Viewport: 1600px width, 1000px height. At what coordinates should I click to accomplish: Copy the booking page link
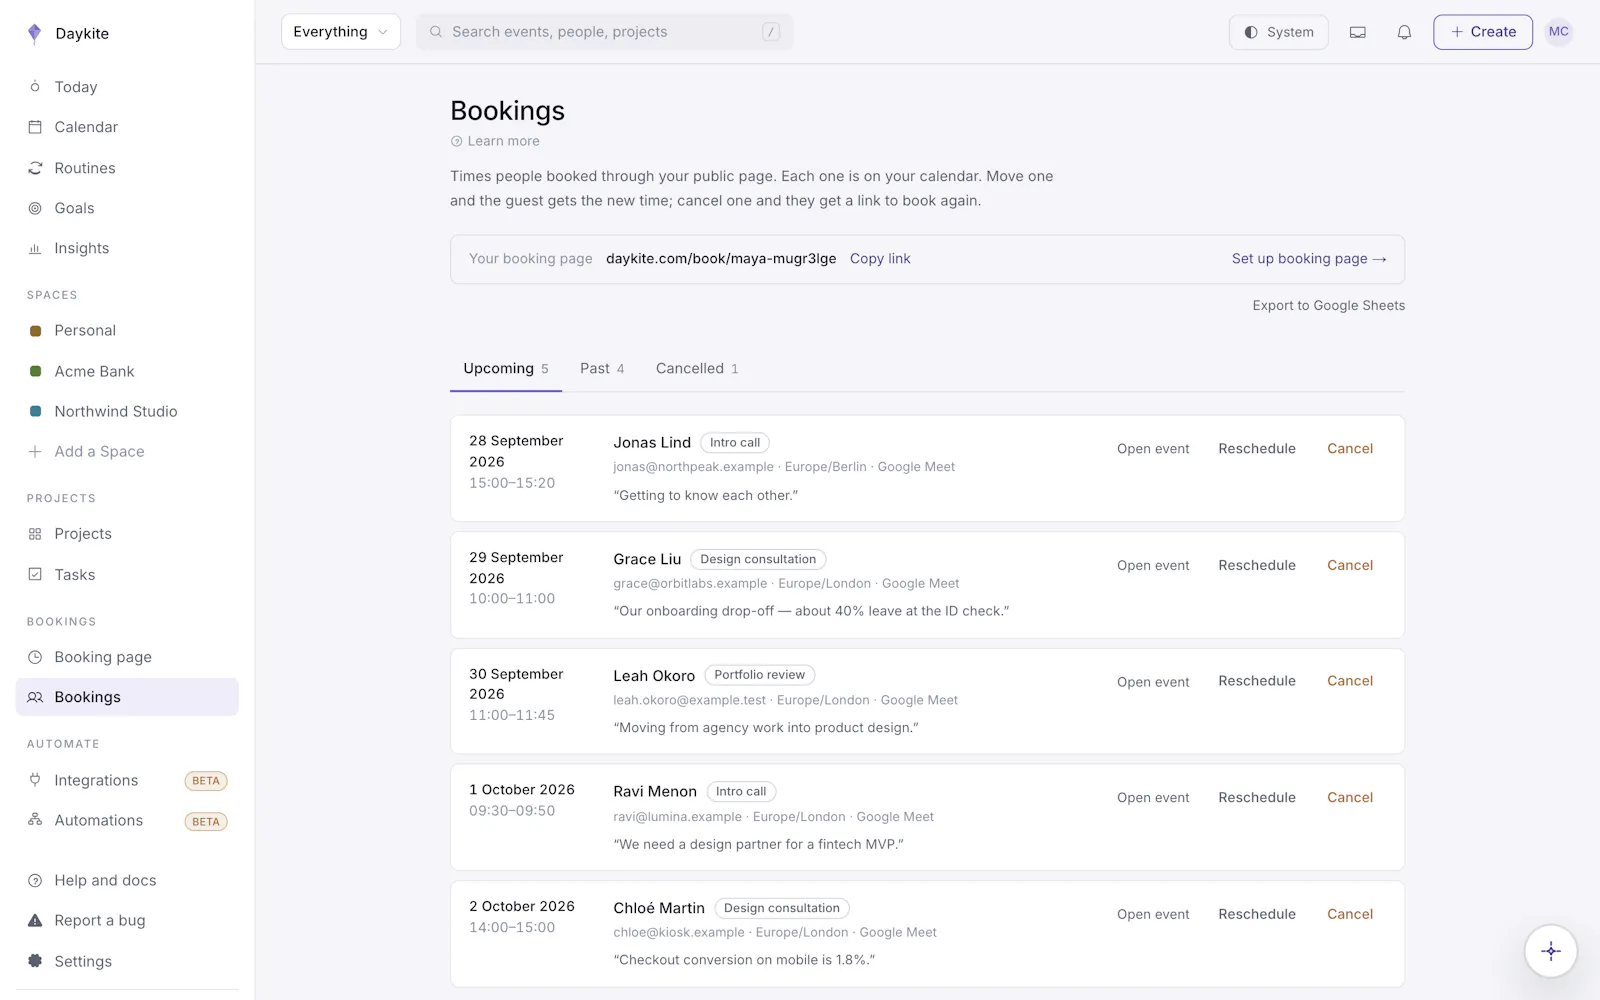(880, 259)
